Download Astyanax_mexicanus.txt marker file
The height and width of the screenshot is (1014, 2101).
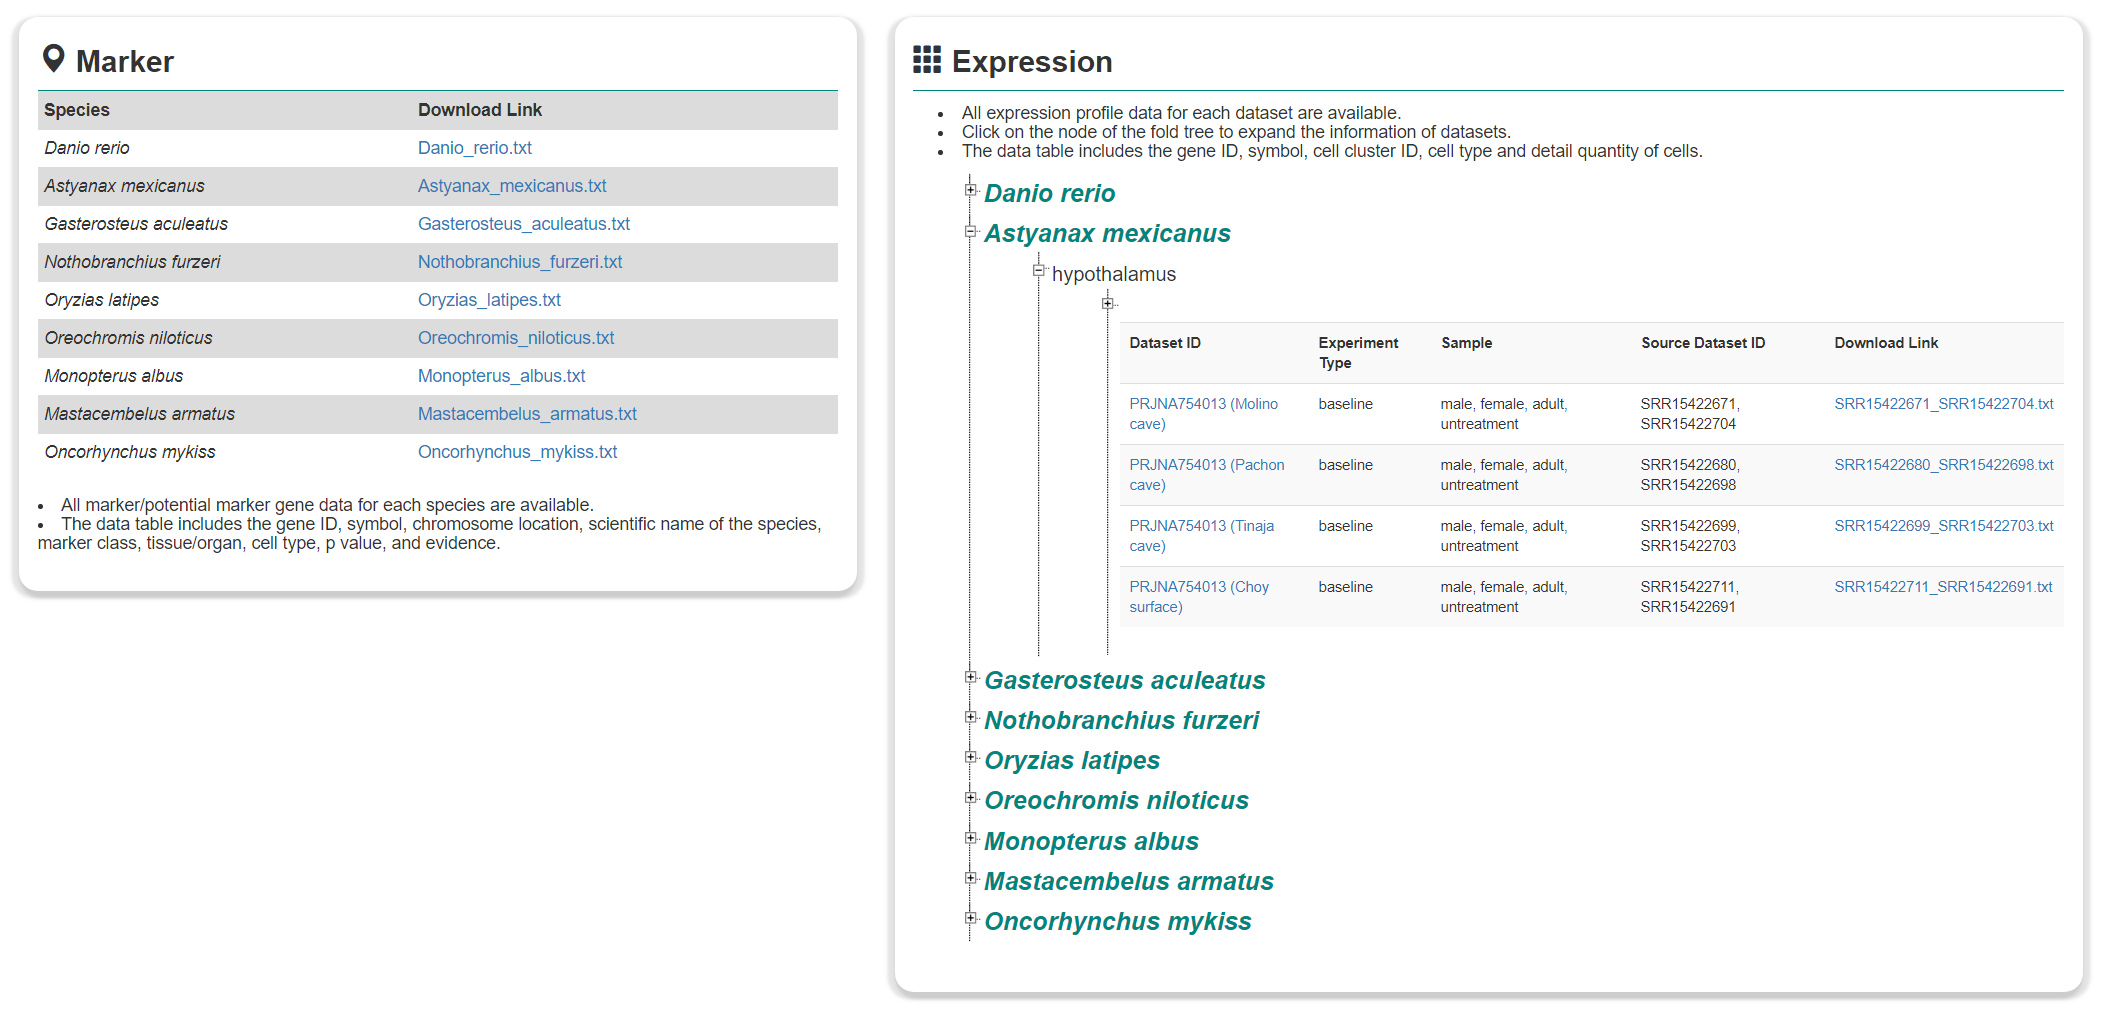tap(512, 186)
